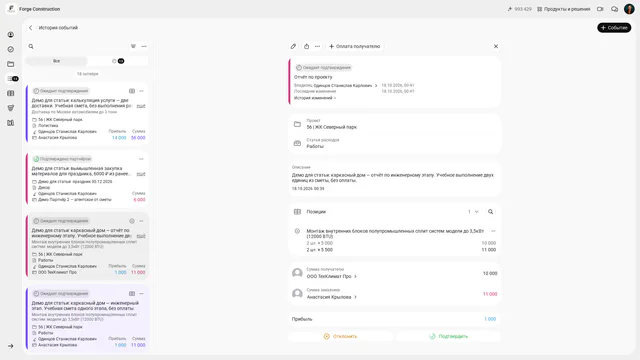
Task: Click the estimate icon on калькуляция услуги card
Action: [132, 91]
